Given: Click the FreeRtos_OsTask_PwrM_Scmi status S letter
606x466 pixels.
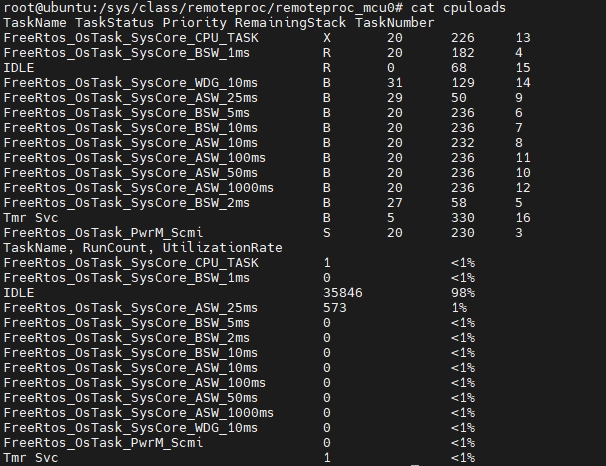Looking at the screenshot, I should click(327, 233).
